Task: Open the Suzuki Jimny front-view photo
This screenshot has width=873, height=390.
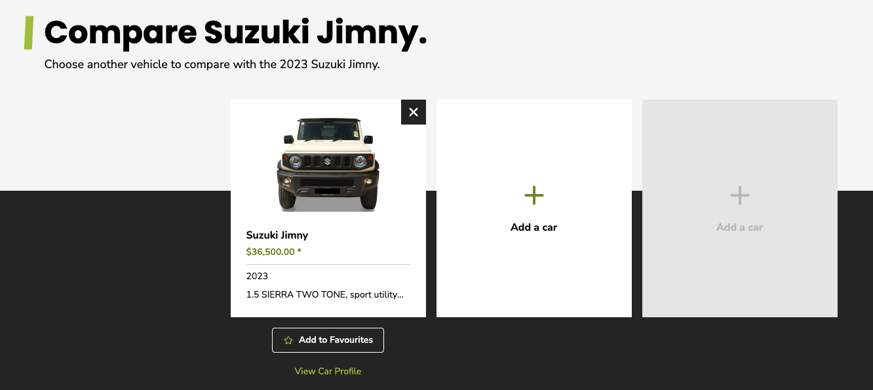Action: click(x=328, y=164)
